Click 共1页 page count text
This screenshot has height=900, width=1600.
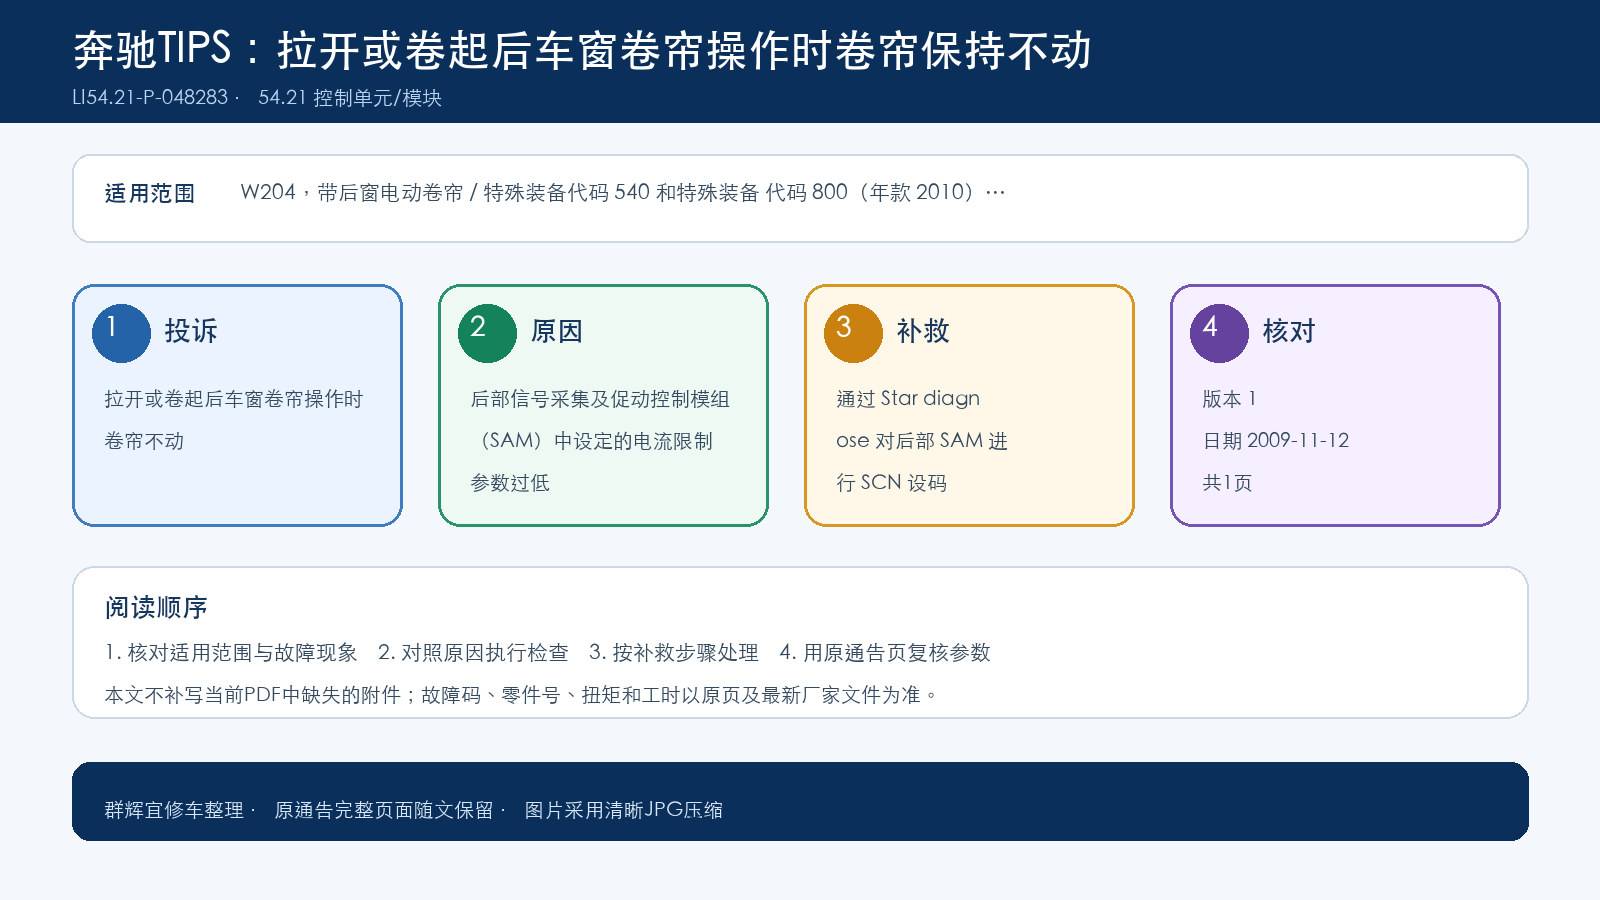(x=1227, y=483)
